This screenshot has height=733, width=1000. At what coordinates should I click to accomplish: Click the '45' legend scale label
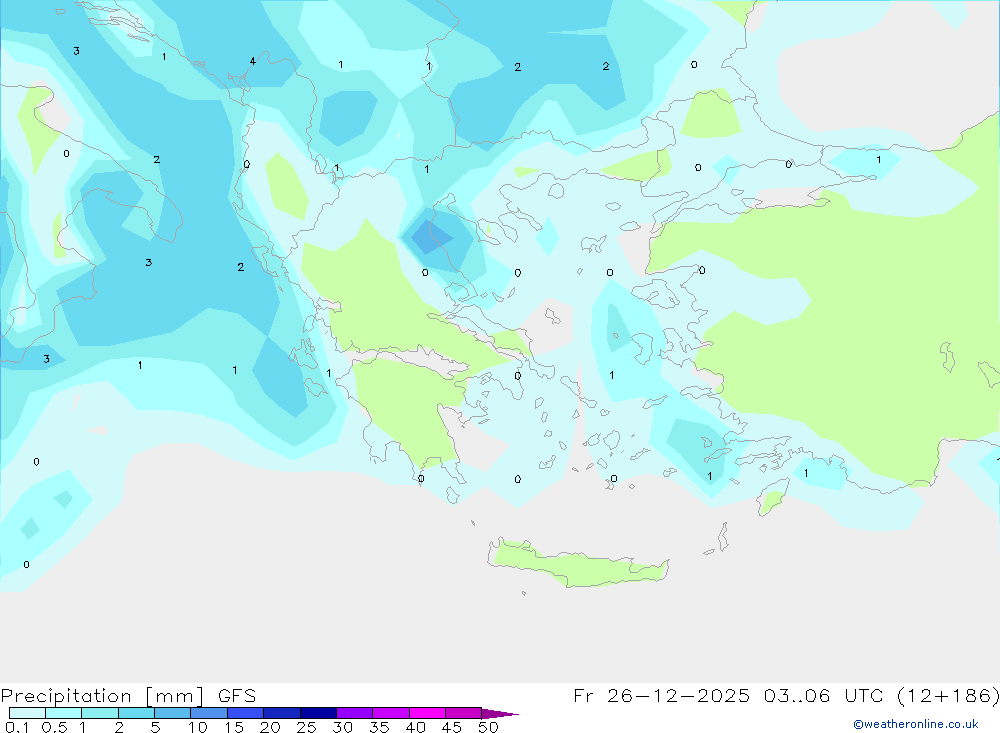click(452, 727)
